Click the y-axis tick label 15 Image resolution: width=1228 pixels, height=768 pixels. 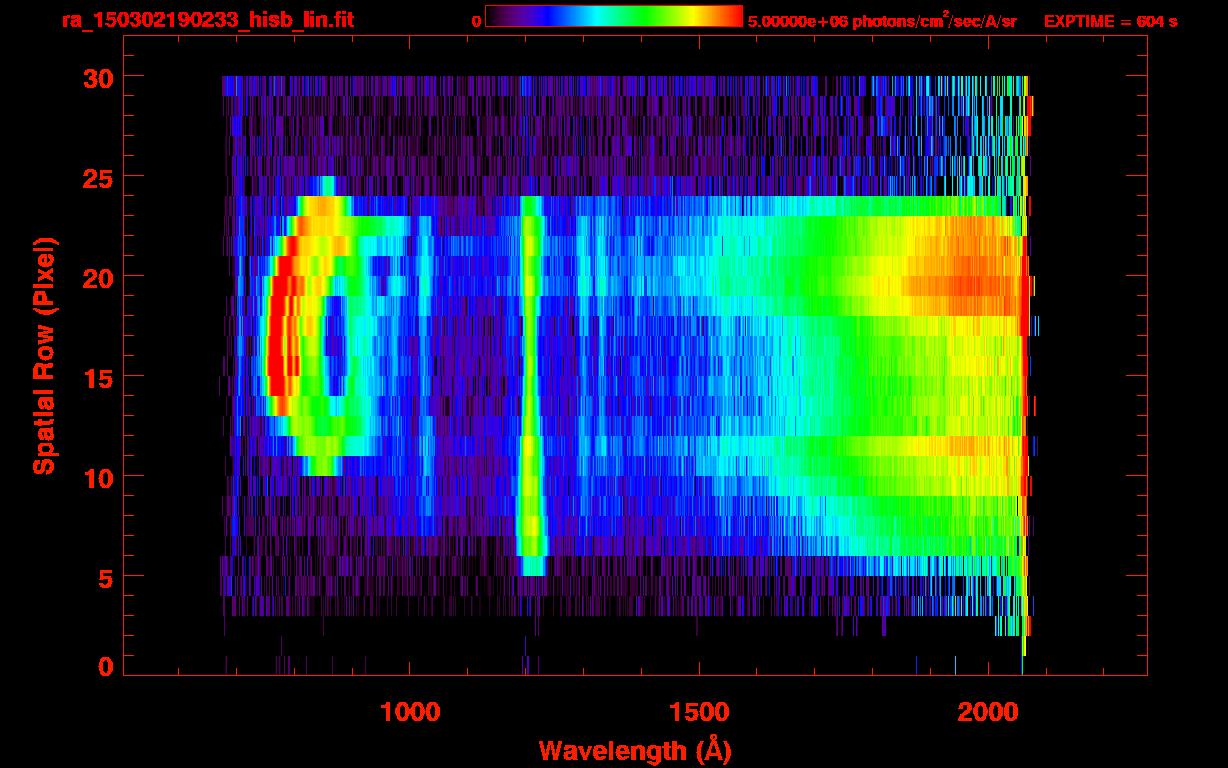tap(97, 377)
